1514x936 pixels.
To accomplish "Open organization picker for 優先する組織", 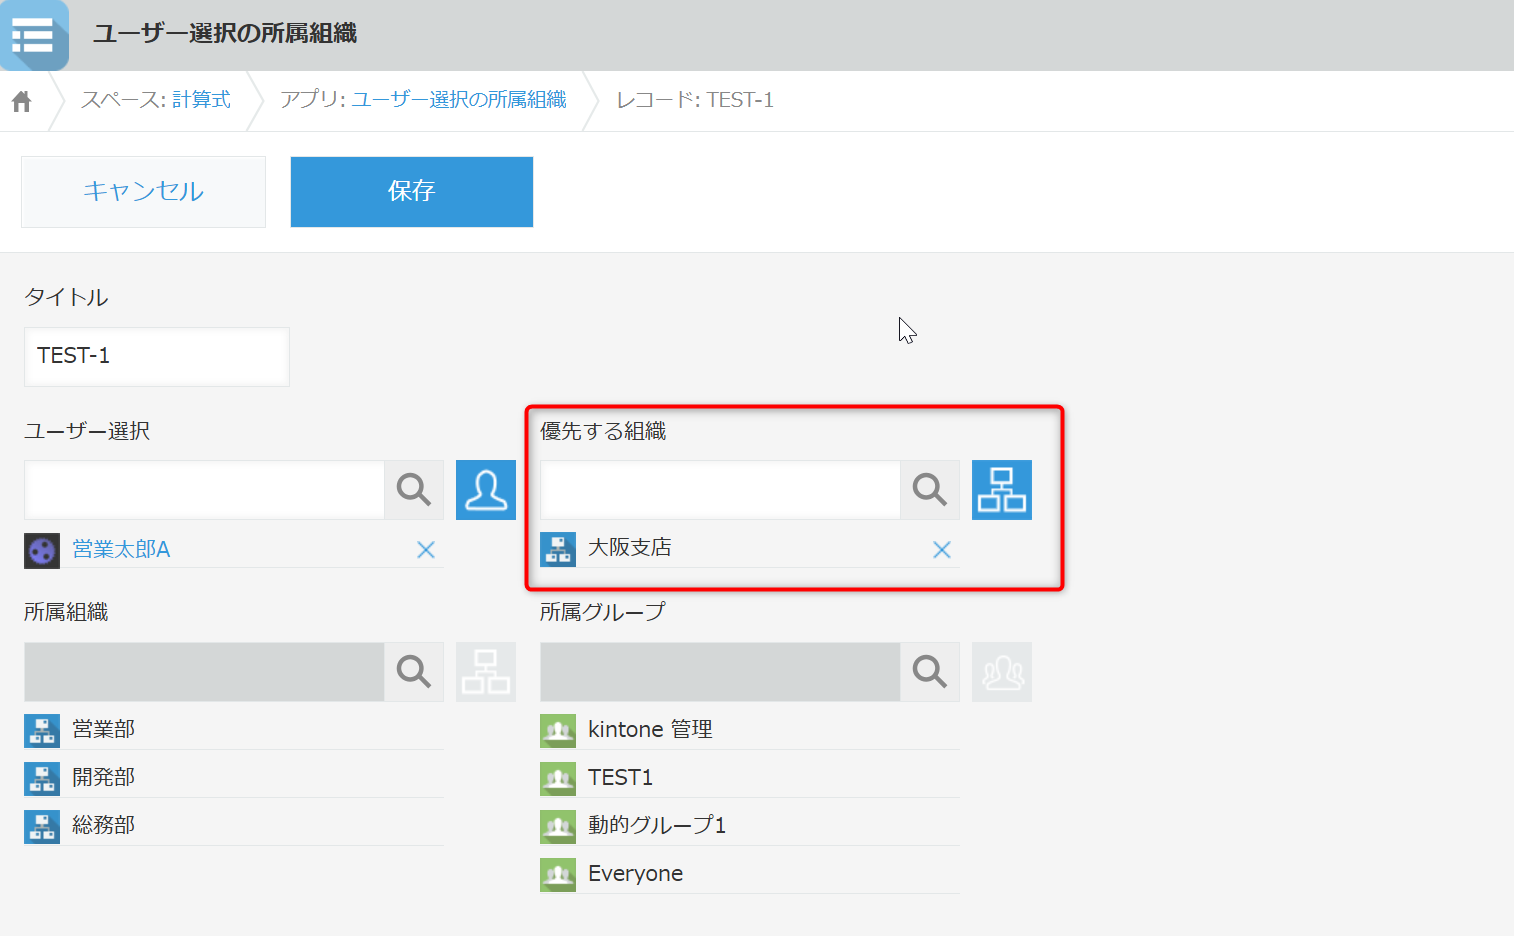I will point(1001,490).
